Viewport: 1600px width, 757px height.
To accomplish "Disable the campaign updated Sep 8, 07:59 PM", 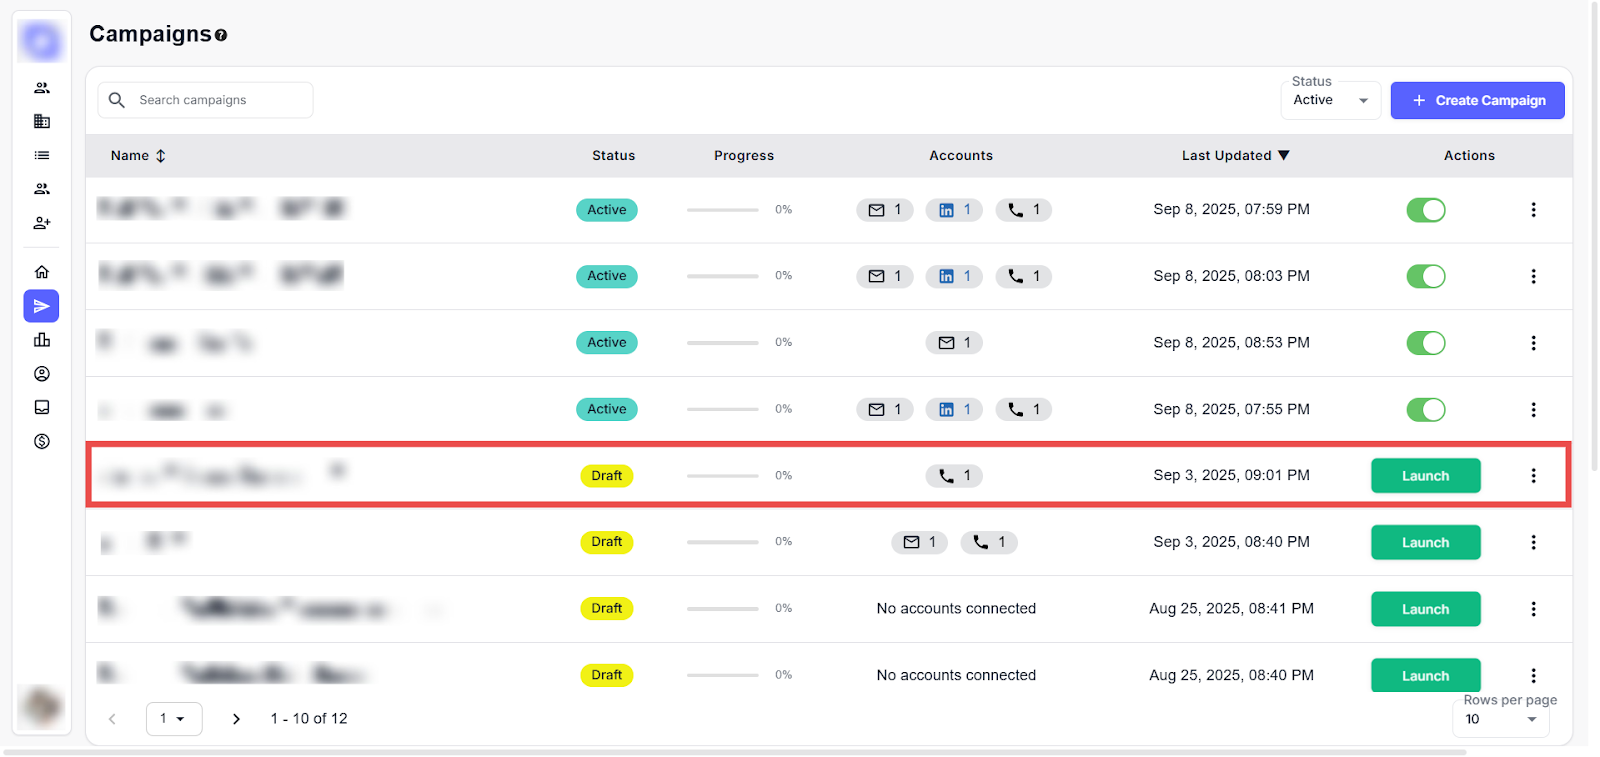I will [1425, 210].
